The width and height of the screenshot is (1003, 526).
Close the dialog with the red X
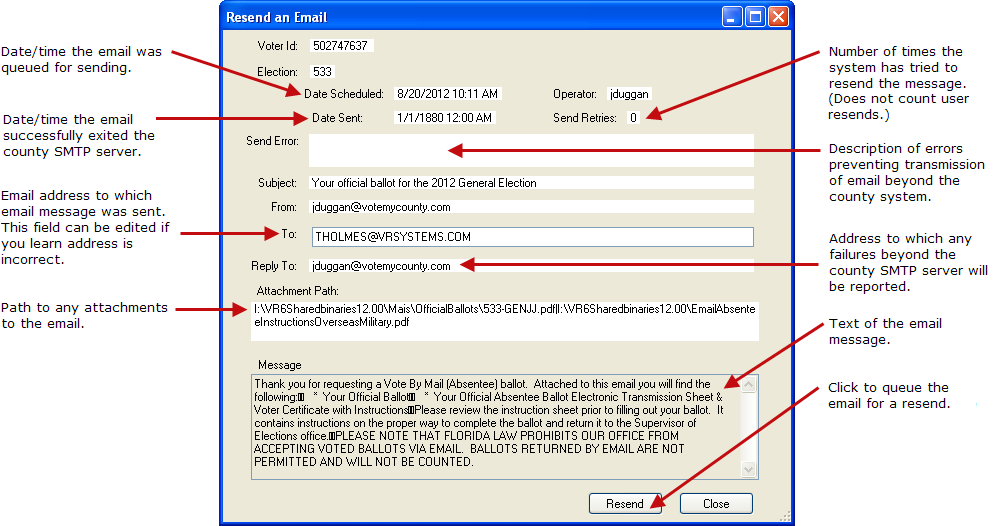(x=778, y=17)
